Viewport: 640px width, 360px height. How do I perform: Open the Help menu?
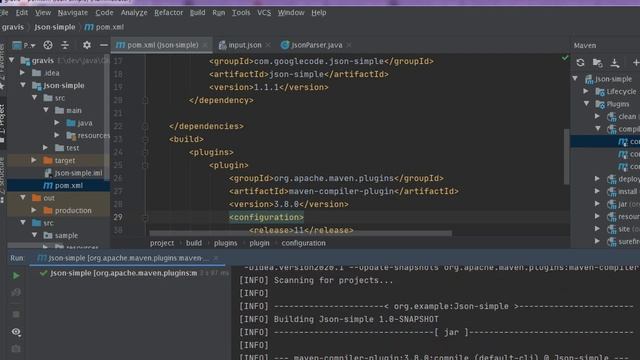[319, 13]
